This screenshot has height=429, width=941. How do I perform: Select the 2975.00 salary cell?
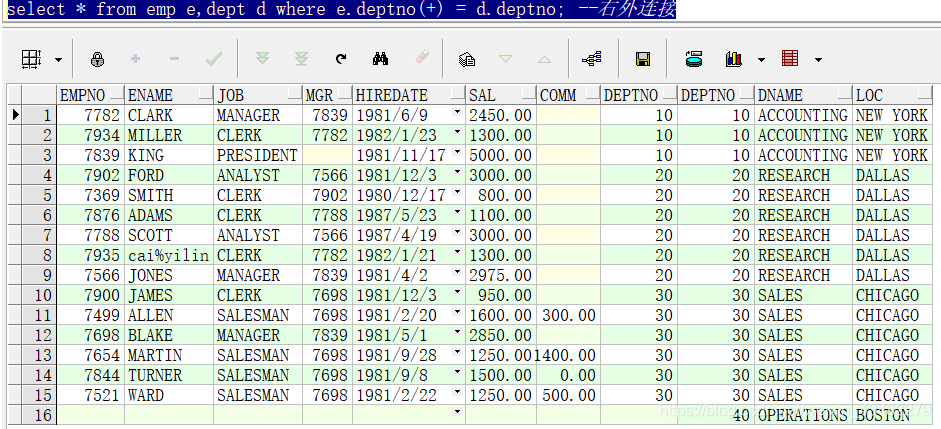[501, 275]
